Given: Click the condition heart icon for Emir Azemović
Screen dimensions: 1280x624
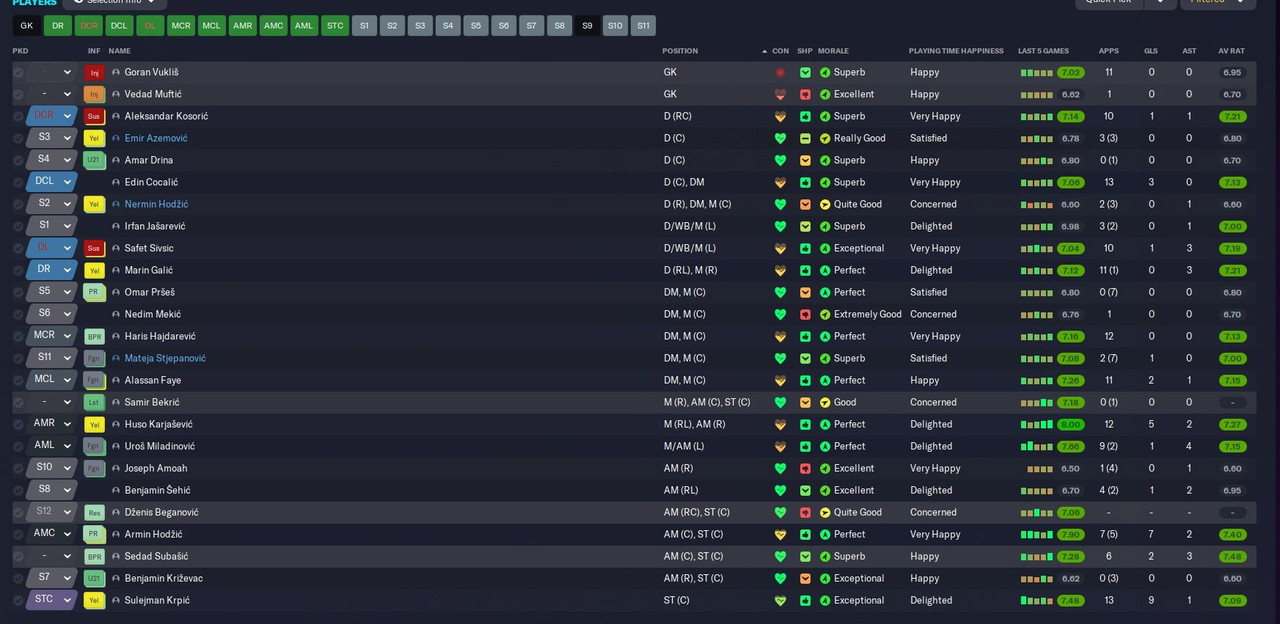Looking at the screenshot, I should click(780, 138).
